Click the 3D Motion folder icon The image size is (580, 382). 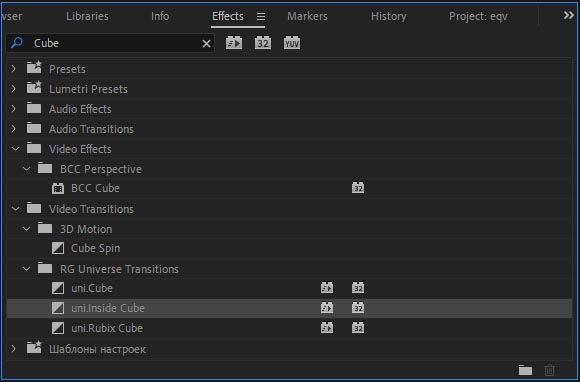pyautogui.click(x=45, y=227)
